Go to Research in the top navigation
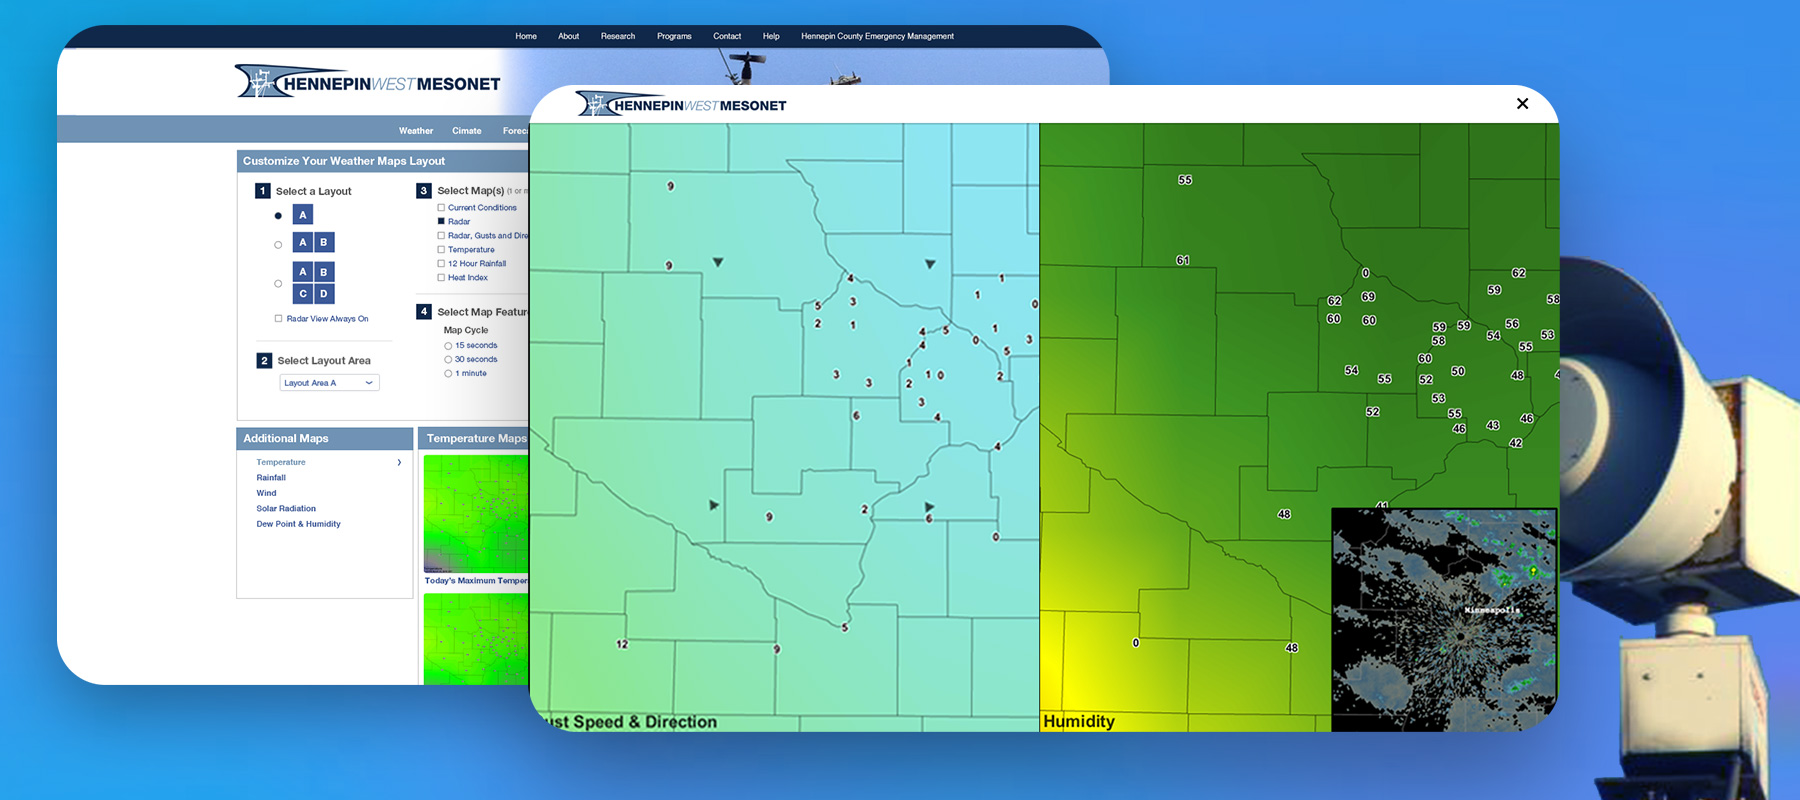 coord(618,36)
